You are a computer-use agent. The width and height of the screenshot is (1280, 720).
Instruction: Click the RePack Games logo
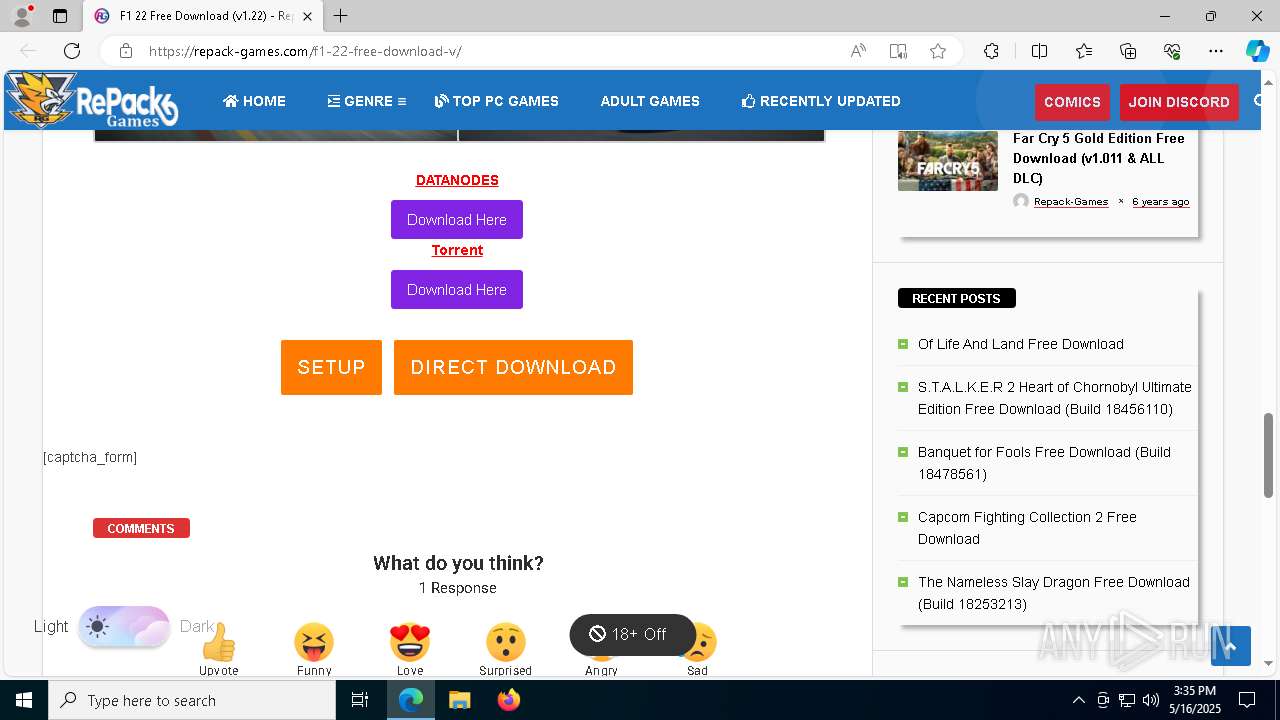[92, 100]
